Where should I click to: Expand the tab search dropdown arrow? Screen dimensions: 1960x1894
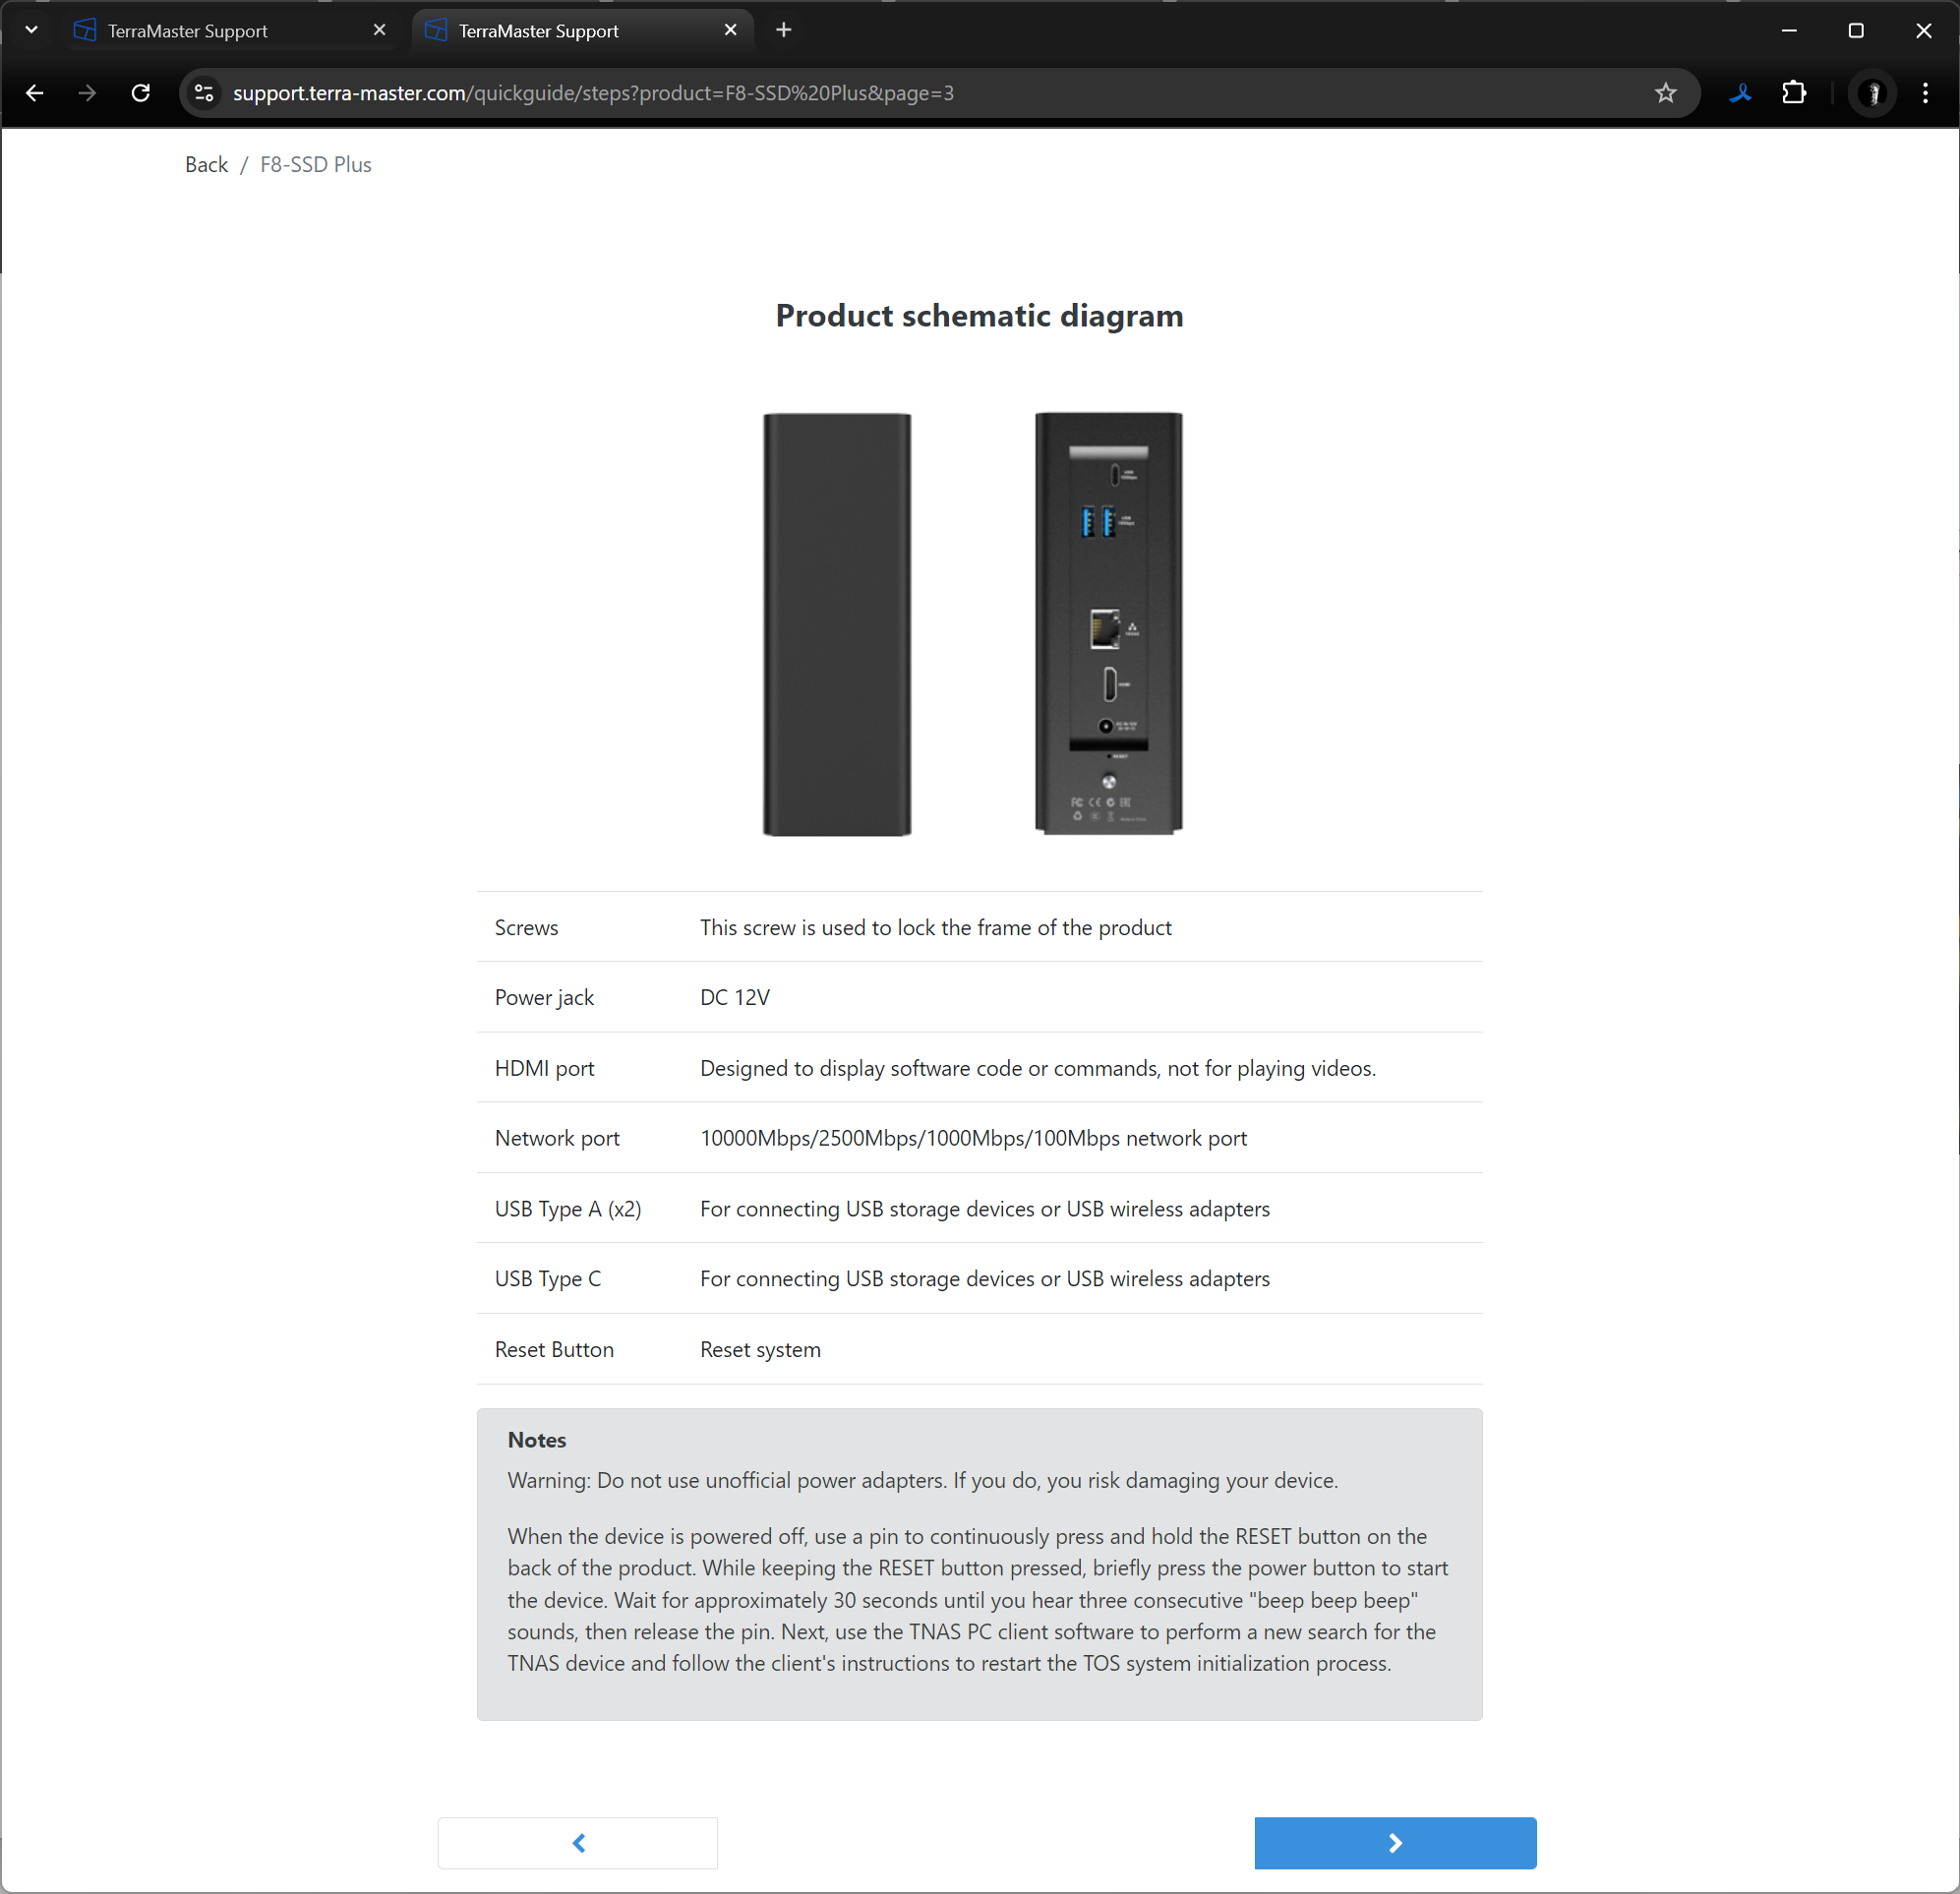coord(31,30)
